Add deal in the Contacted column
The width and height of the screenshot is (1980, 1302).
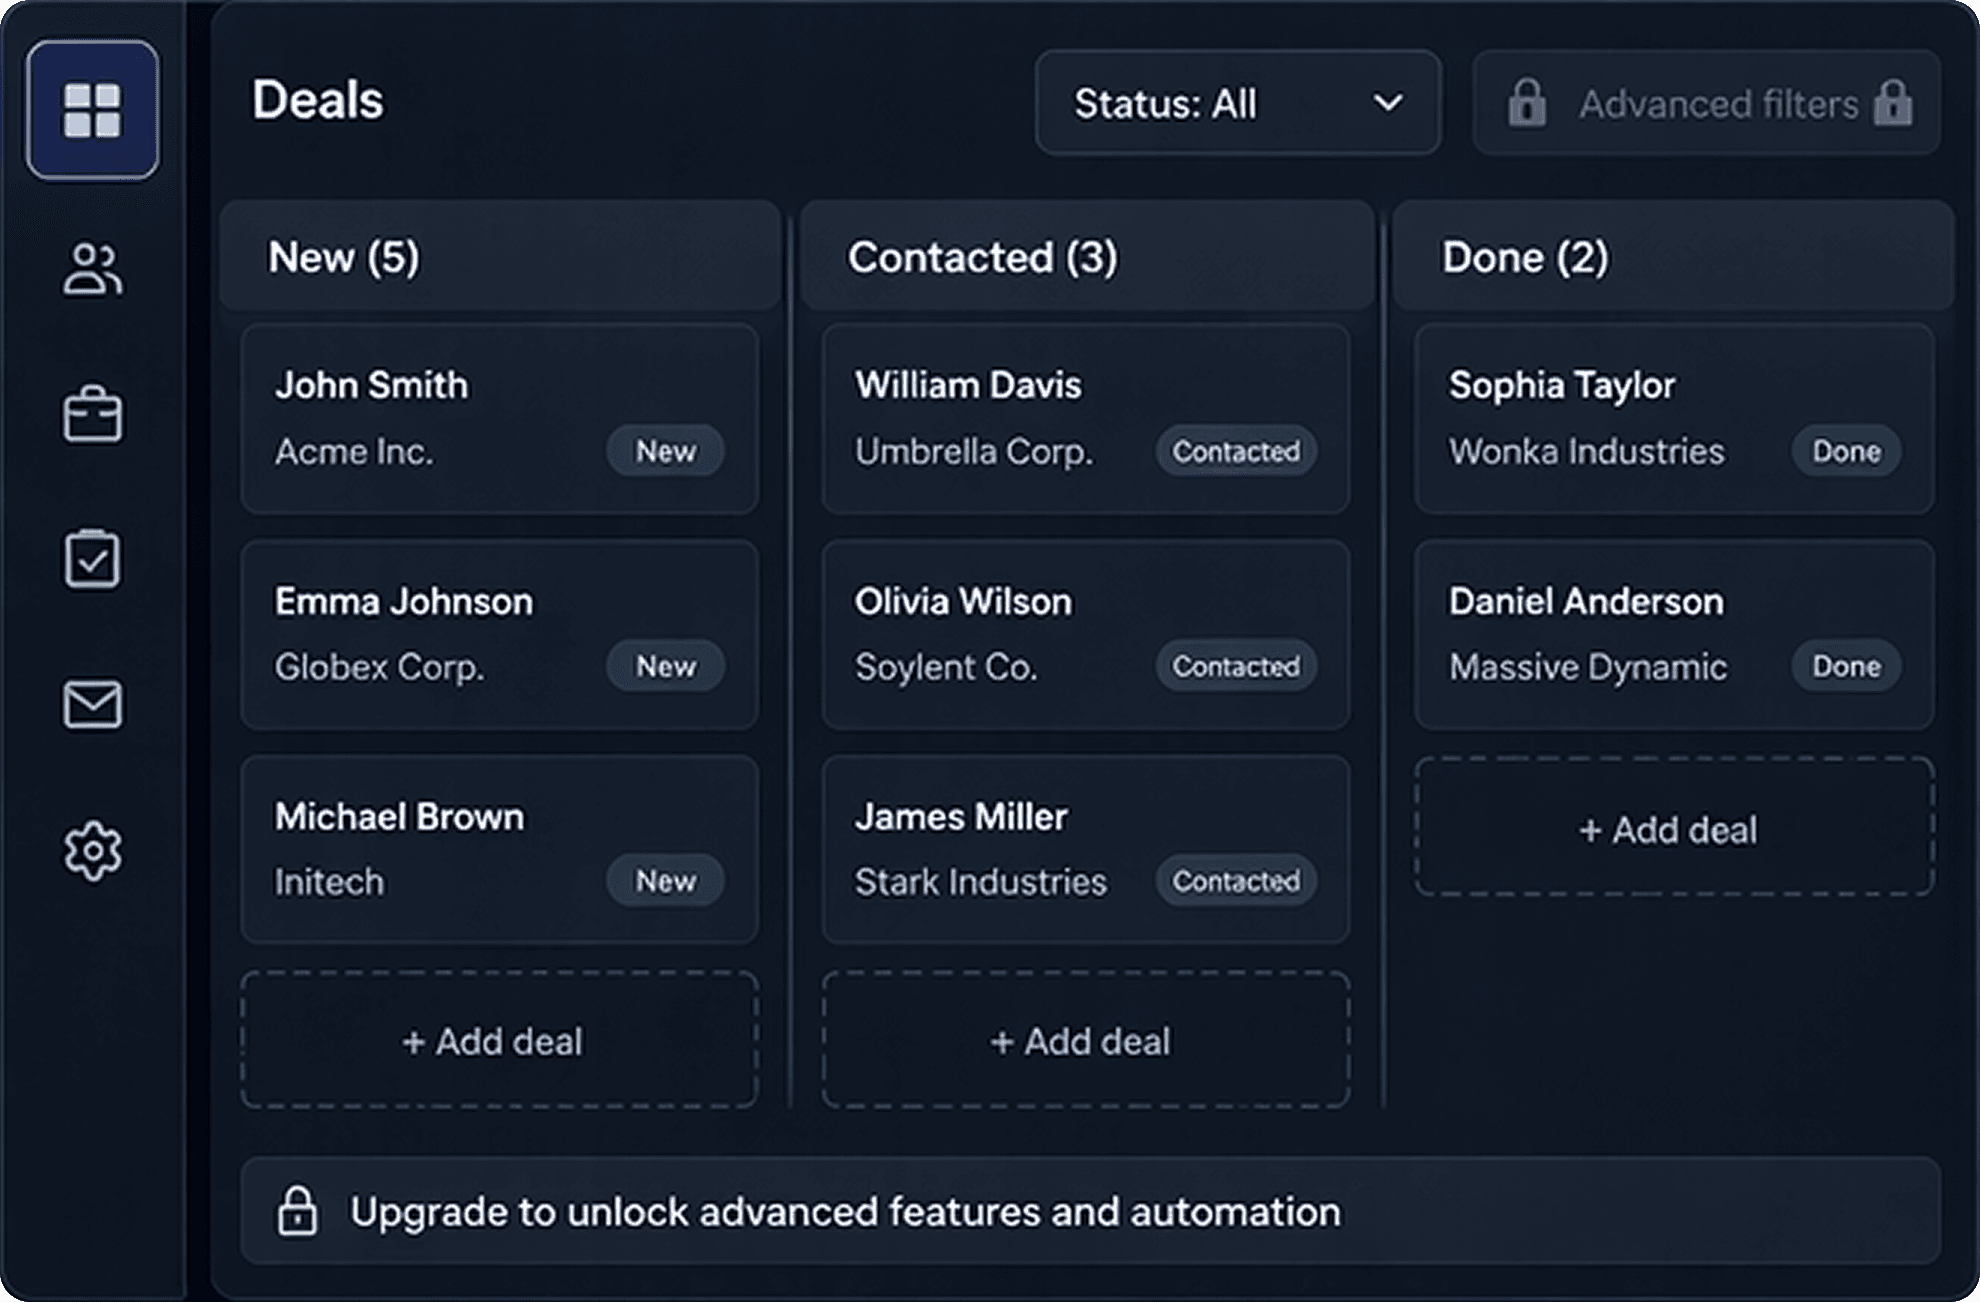click(x=1086, y=1040)
